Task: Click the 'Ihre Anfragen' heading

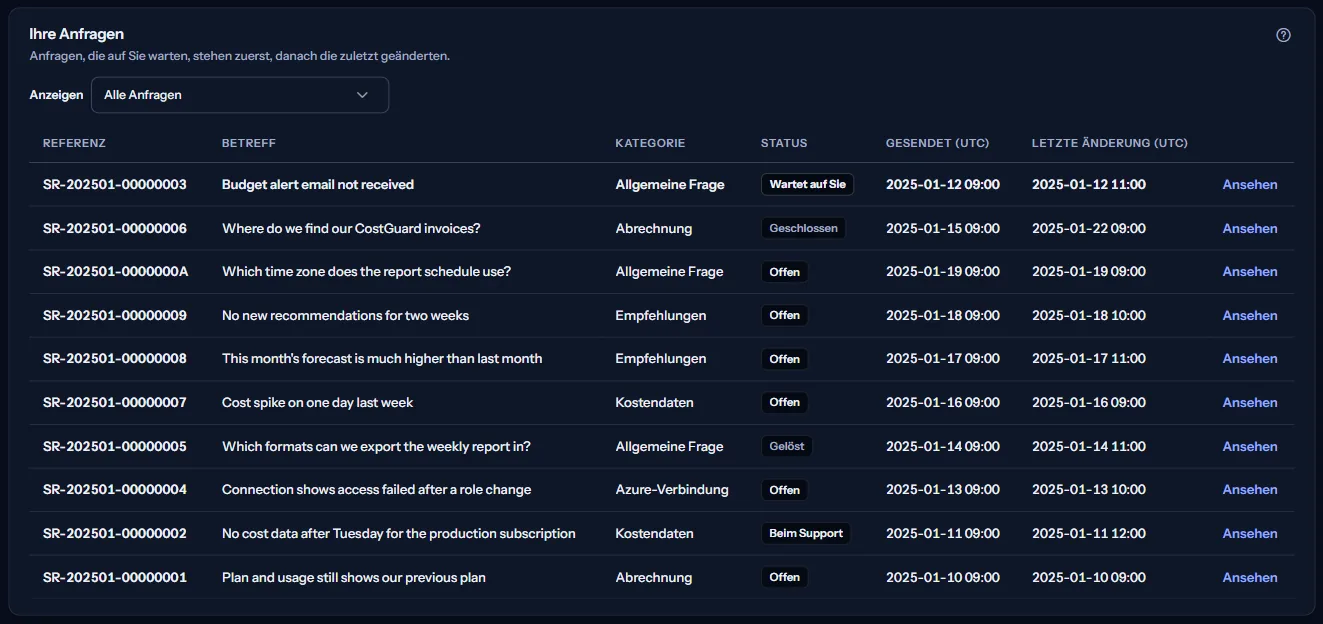Action: [x=77, y=34]
